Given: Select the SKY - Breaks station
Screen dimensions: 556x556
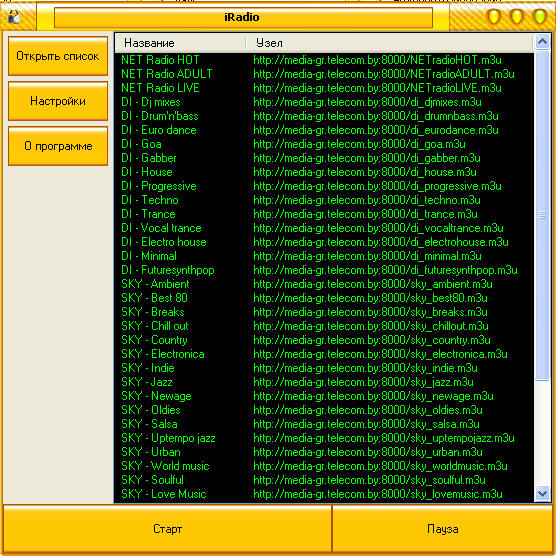Looking at the screenshot, I should (x=153, y=312).
